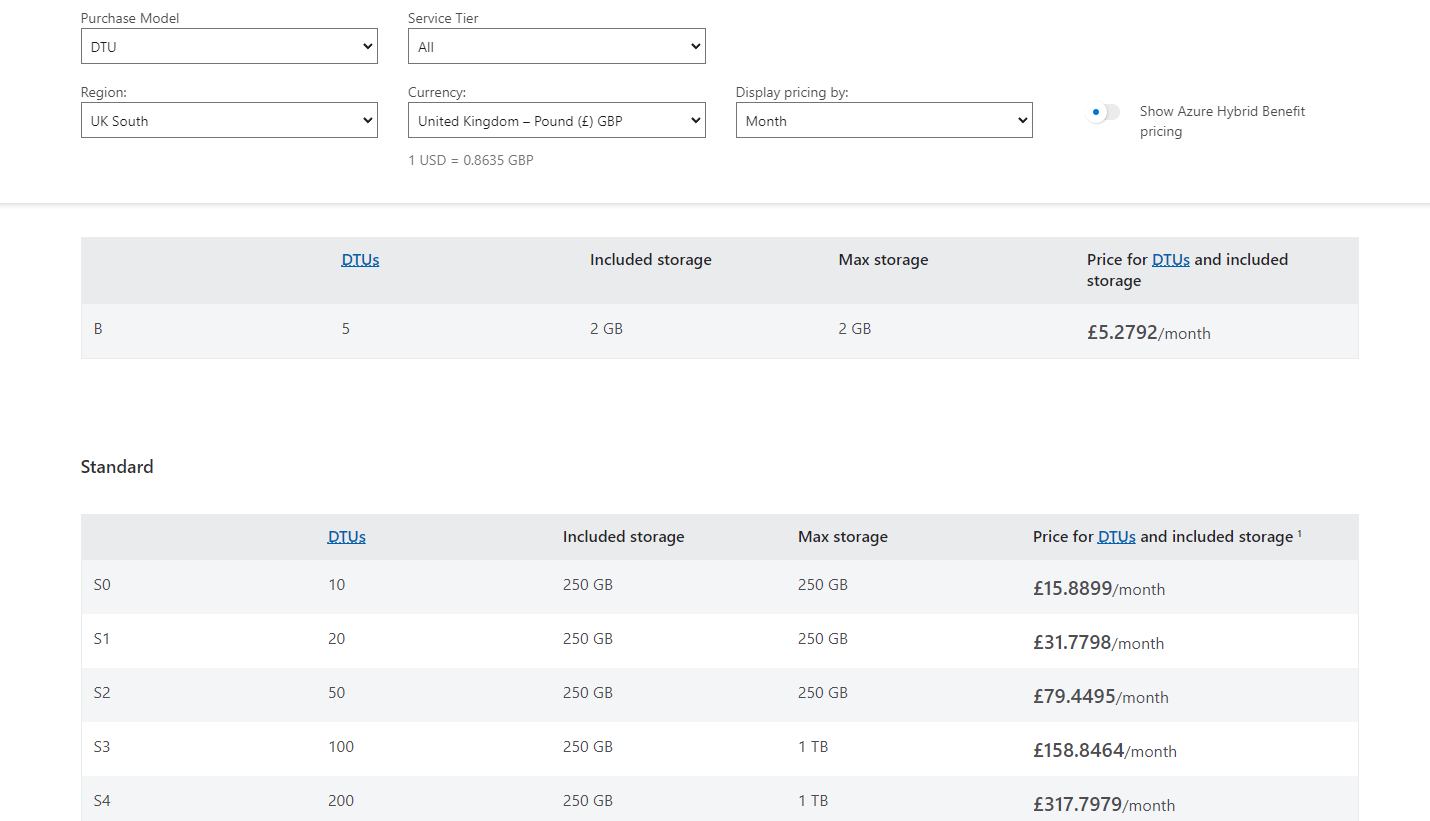Click the DTUs link in Basic table header

pos(360,260)
